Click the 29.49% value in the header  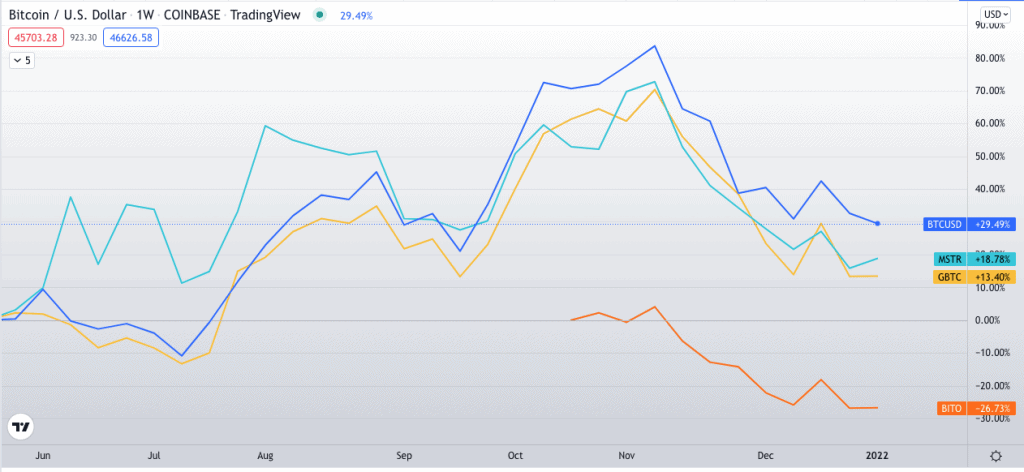[x=357, y=15]
